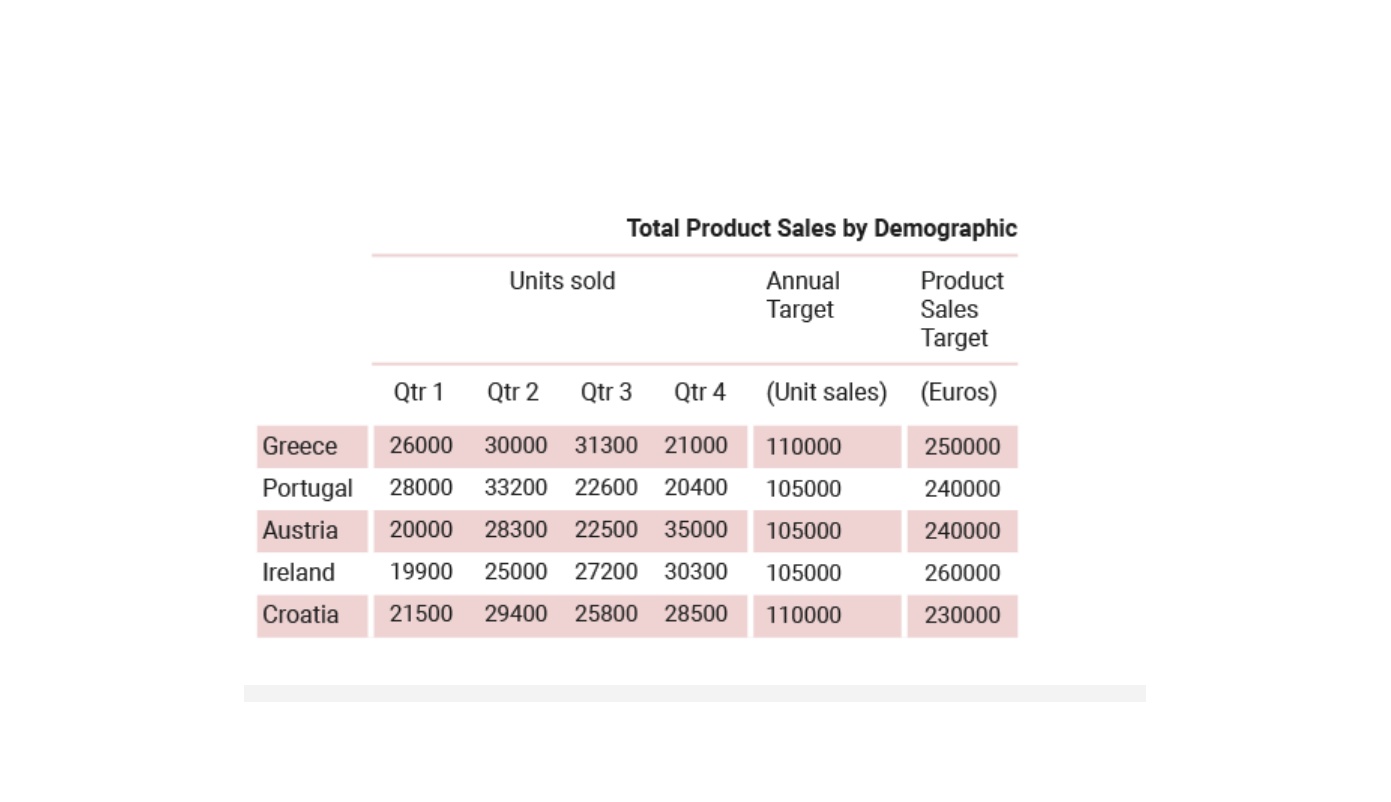Click the Qtr 2 column heading
This screenshot has height=802, width=1391.
[x=513, y=392]
